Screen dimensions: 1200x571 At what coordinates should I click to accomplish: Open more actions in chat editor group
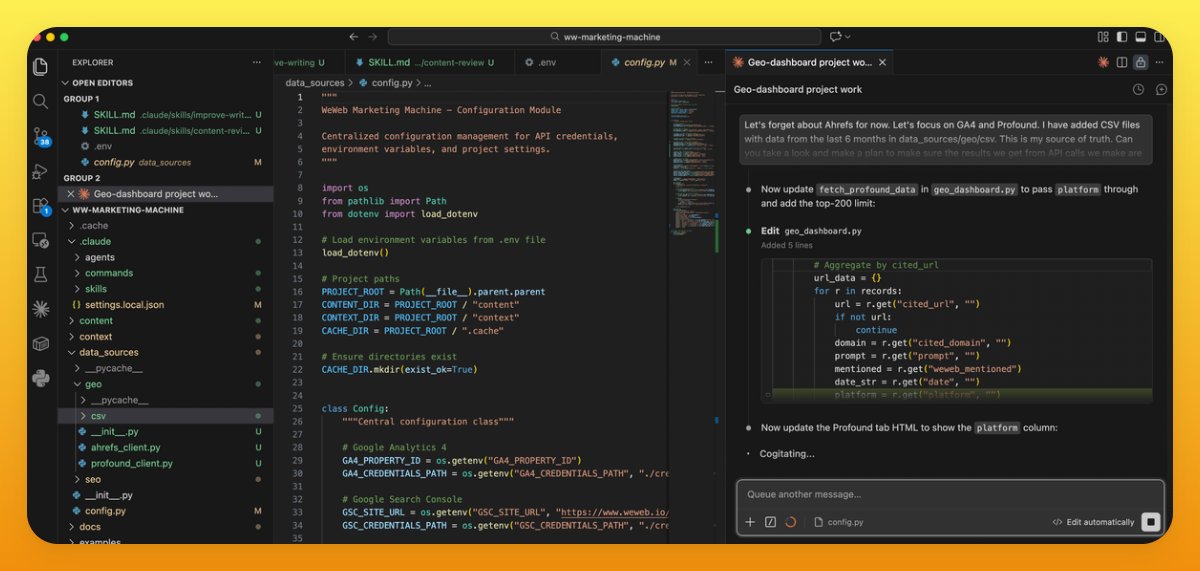coord(1160,62)
